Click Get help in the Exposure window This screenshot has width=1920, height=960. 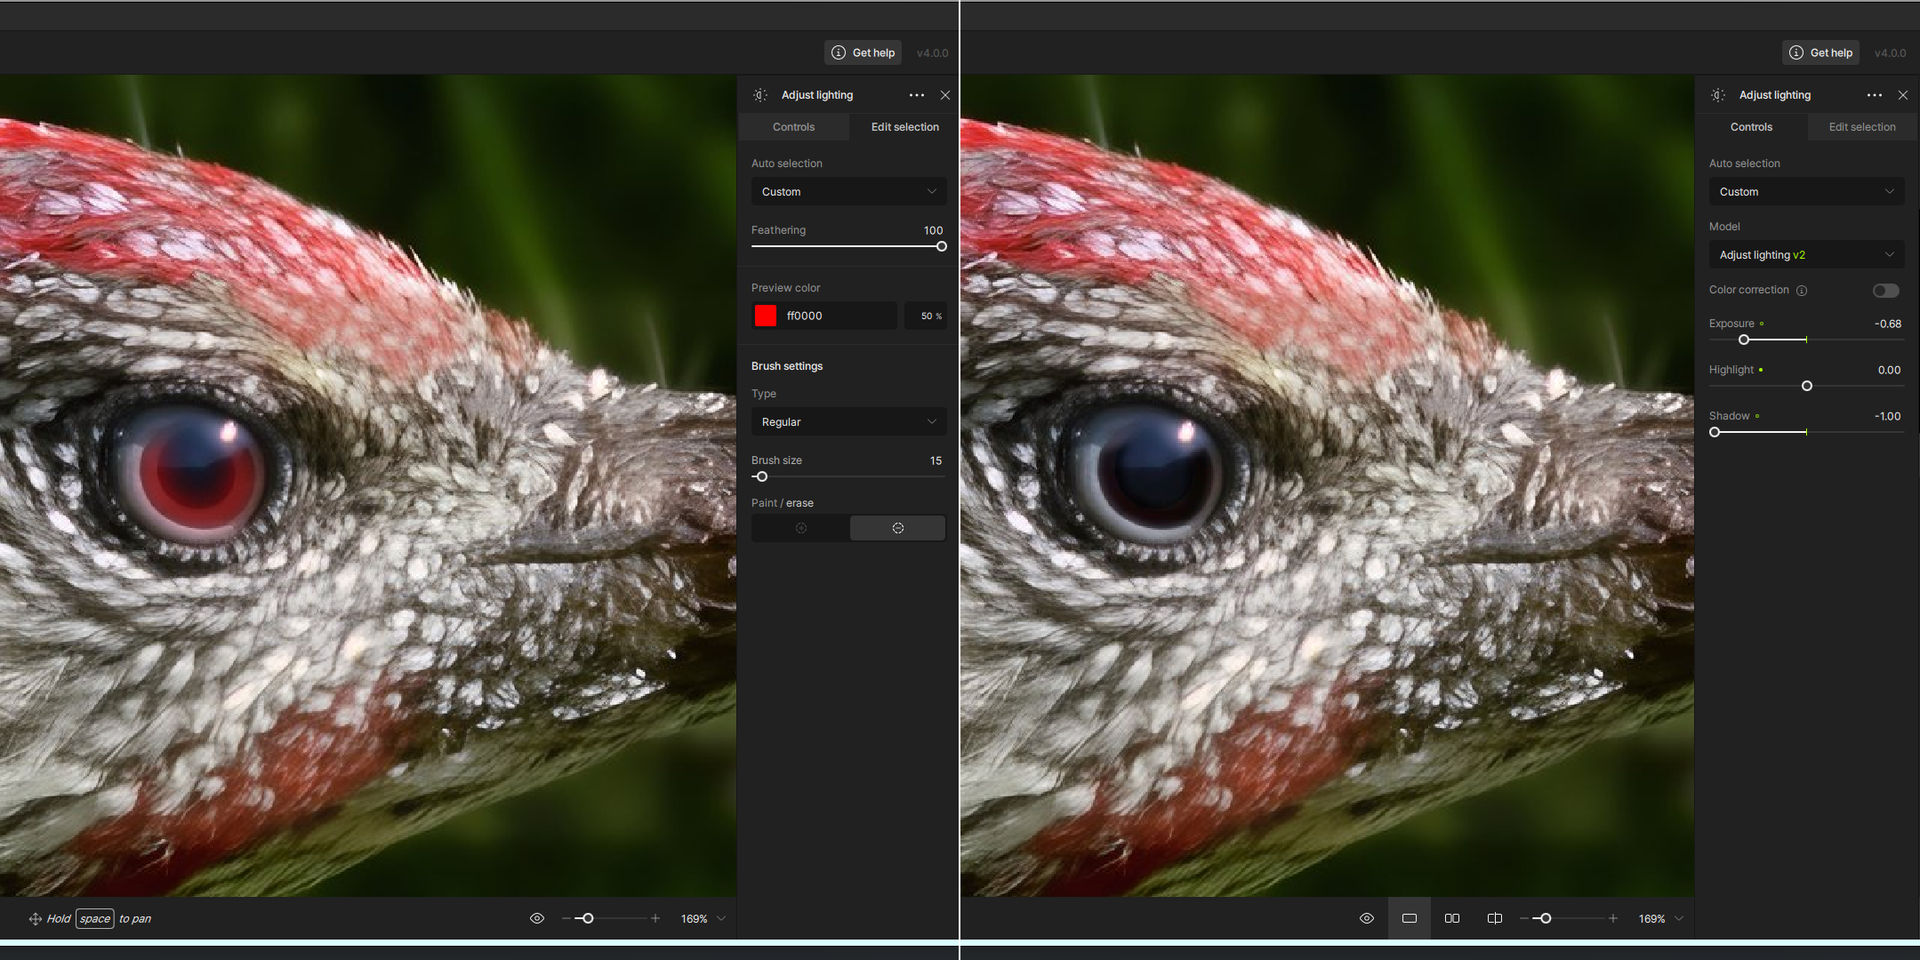(x=1821, y=53)
